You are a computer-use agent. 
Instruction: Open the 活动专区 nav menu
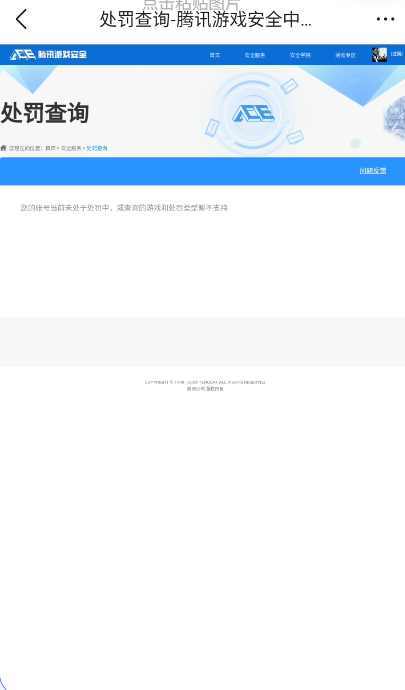point(346,55)
